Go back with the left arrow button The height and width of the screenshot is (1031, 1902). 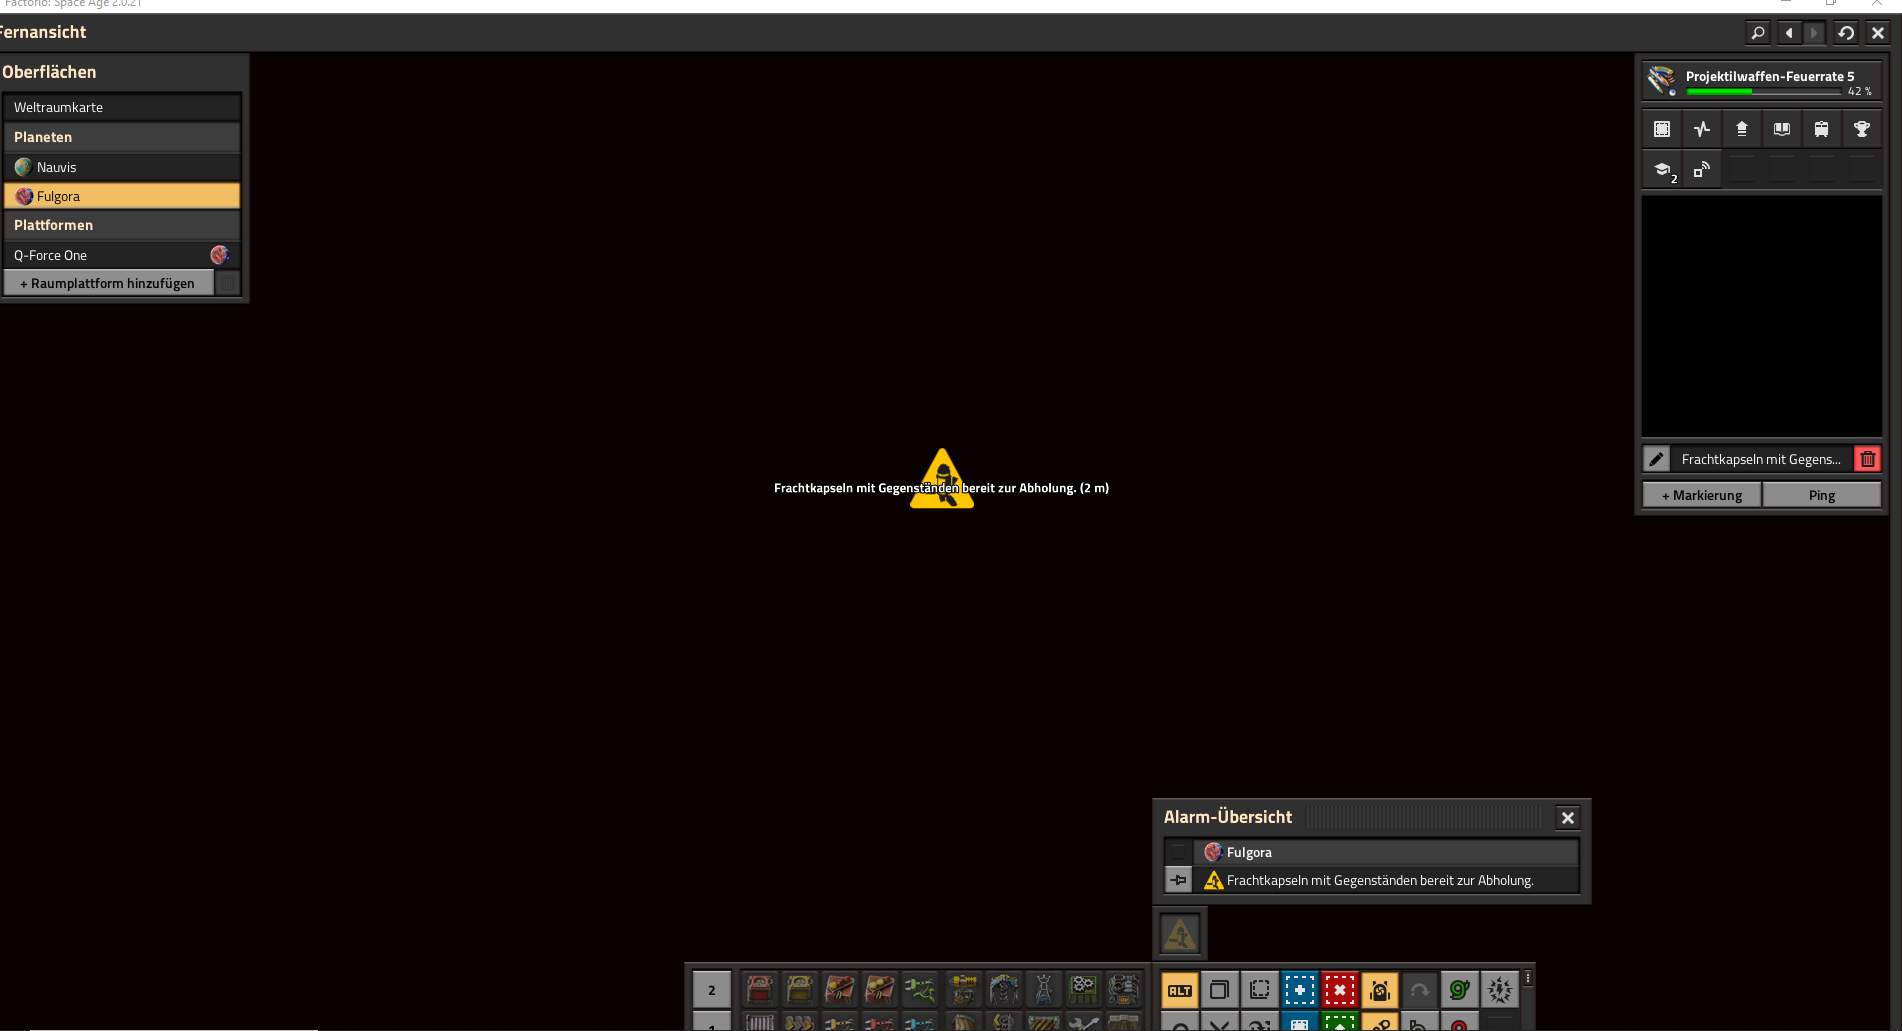1789,33
